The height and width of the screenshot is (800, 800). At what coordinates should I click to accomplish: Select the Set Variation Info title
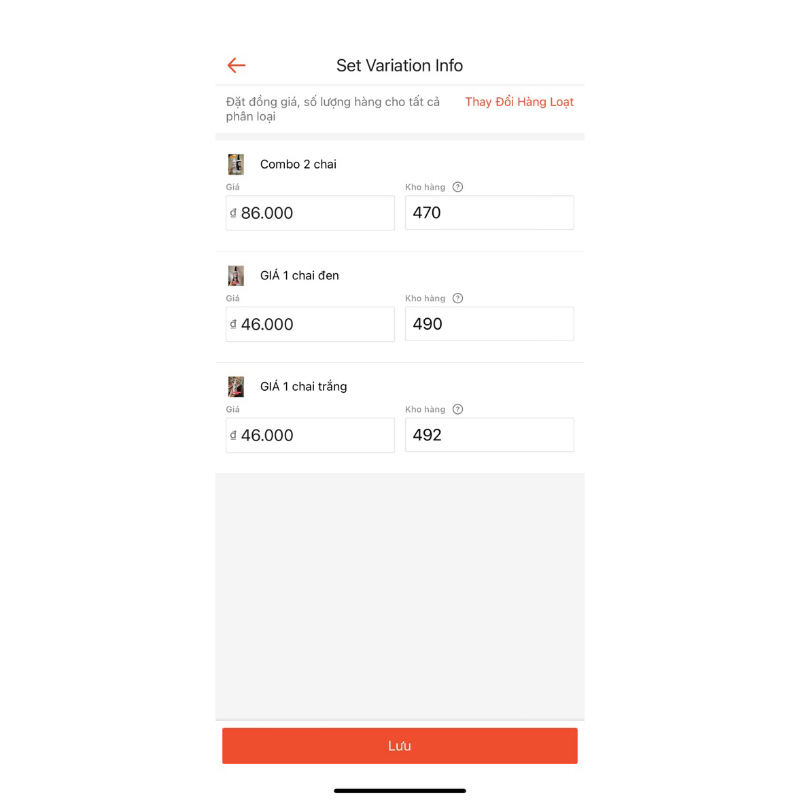coord(400,65)
